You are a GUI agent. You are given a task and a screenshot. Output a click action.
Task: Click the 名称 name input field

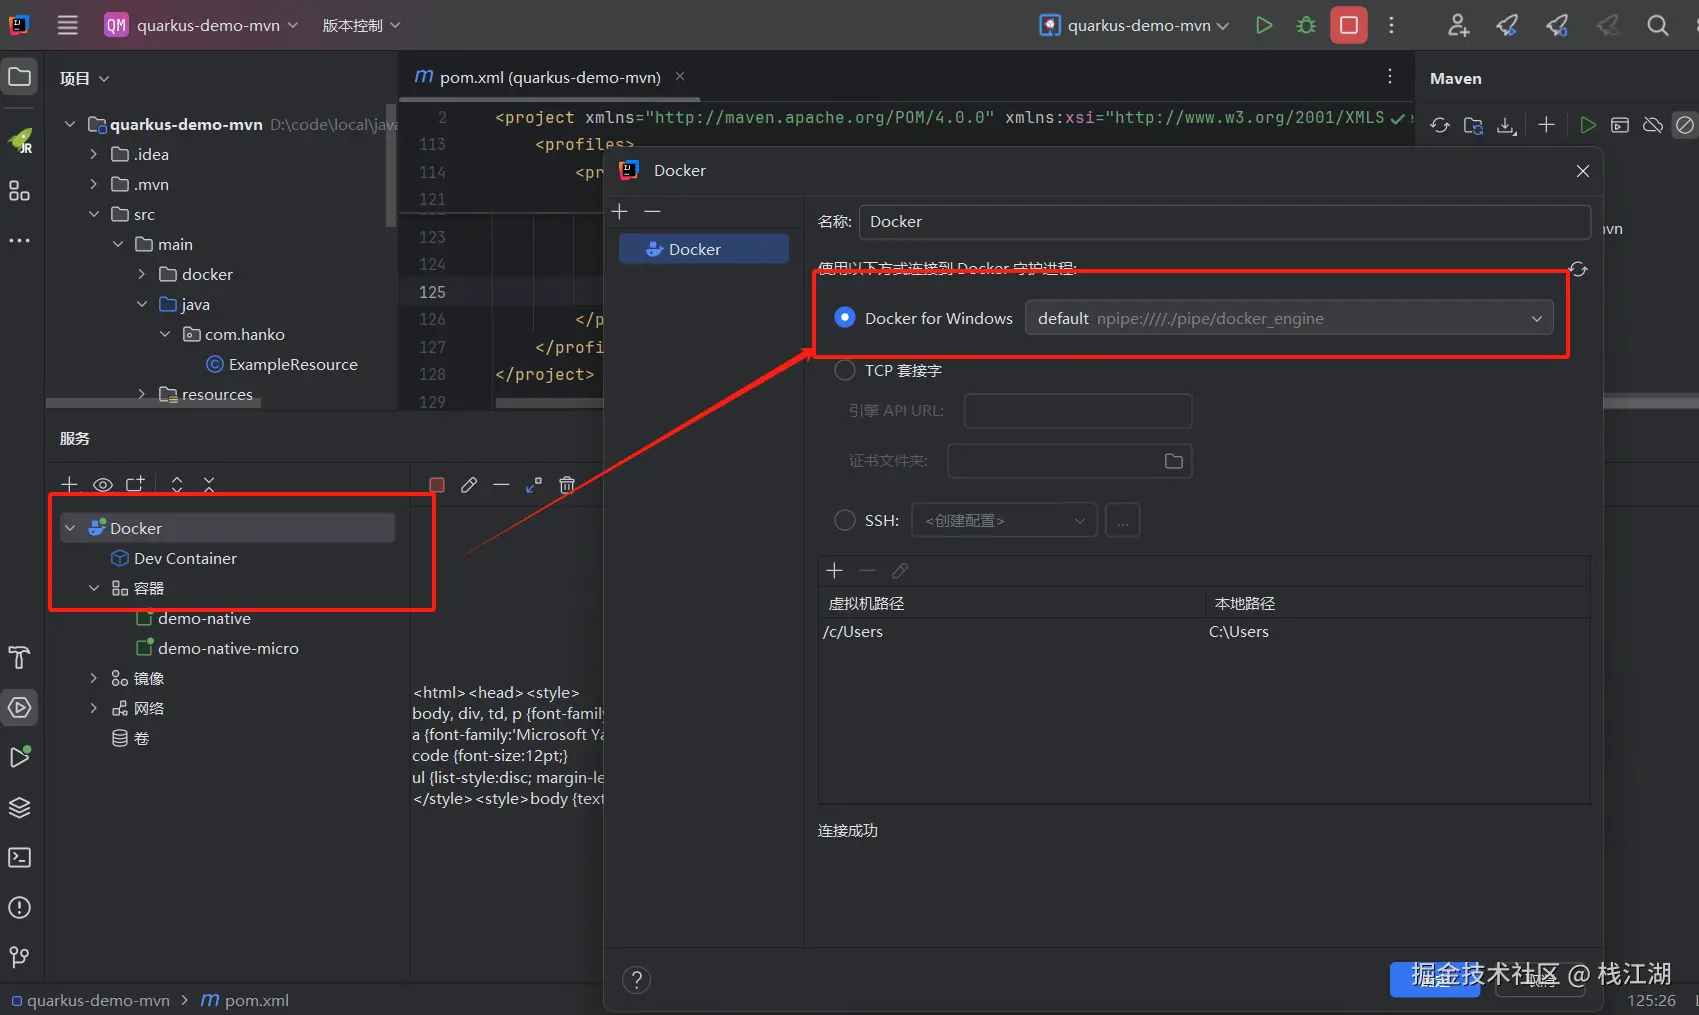pos(1224,222)
